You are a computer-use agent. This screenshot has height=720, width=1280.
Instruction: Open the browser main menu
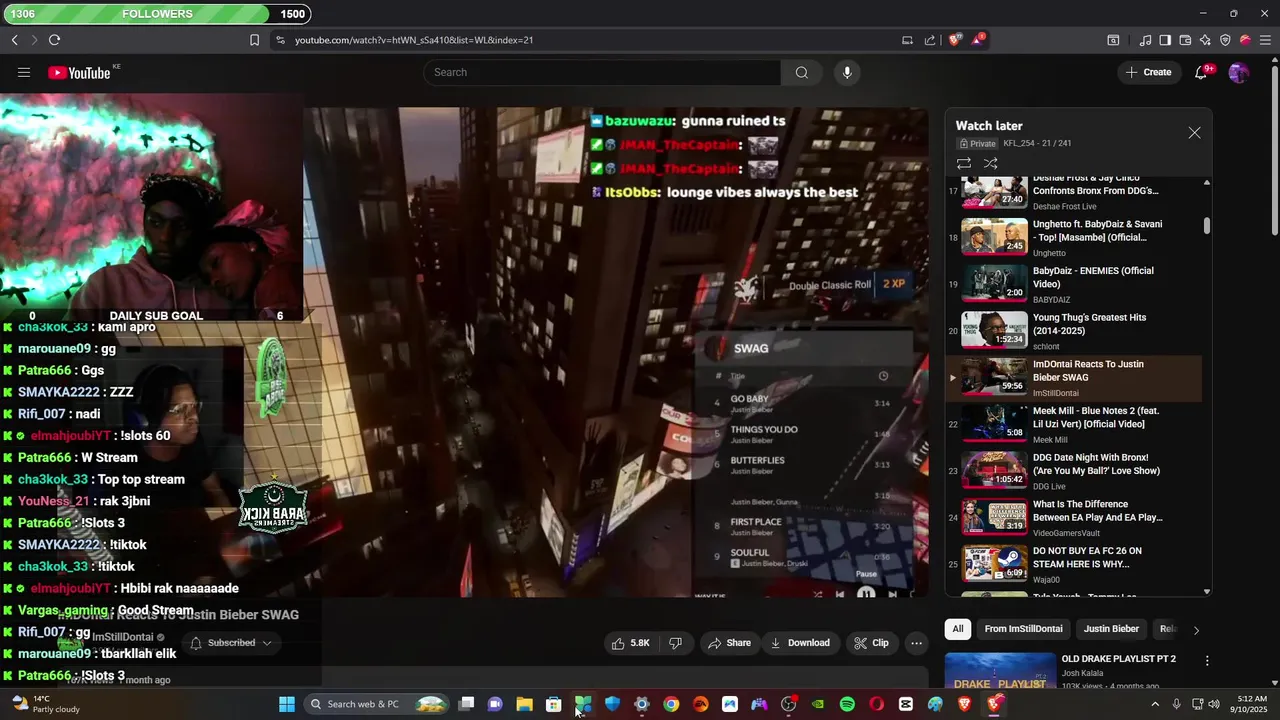click(x=1265, y=40)
